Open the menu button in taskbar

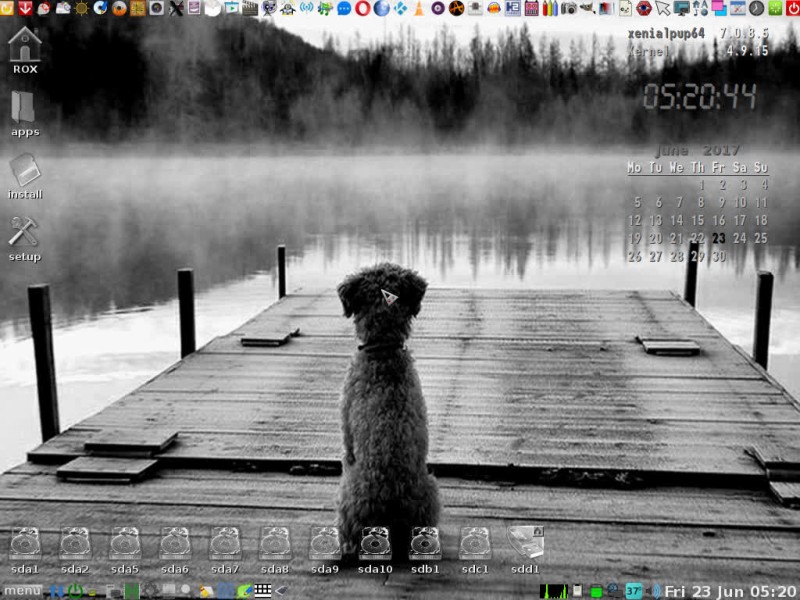point(22,591)
